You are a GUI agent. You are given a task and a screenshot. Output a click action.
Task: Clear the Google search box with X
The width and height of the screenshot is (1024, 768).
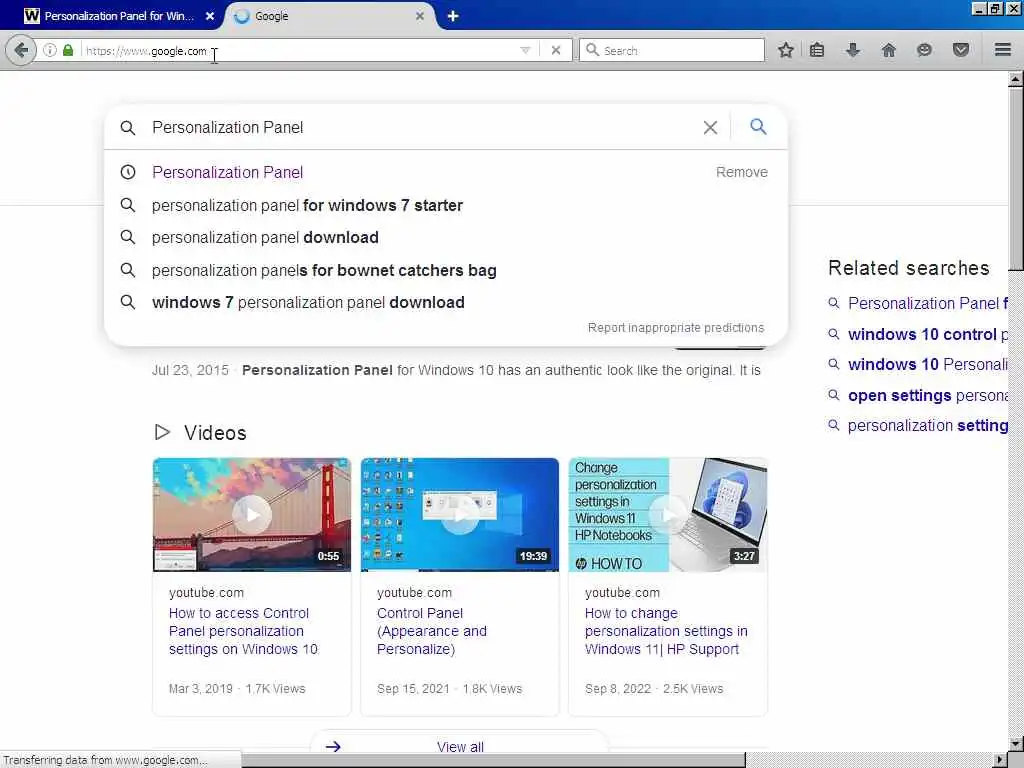710,127
